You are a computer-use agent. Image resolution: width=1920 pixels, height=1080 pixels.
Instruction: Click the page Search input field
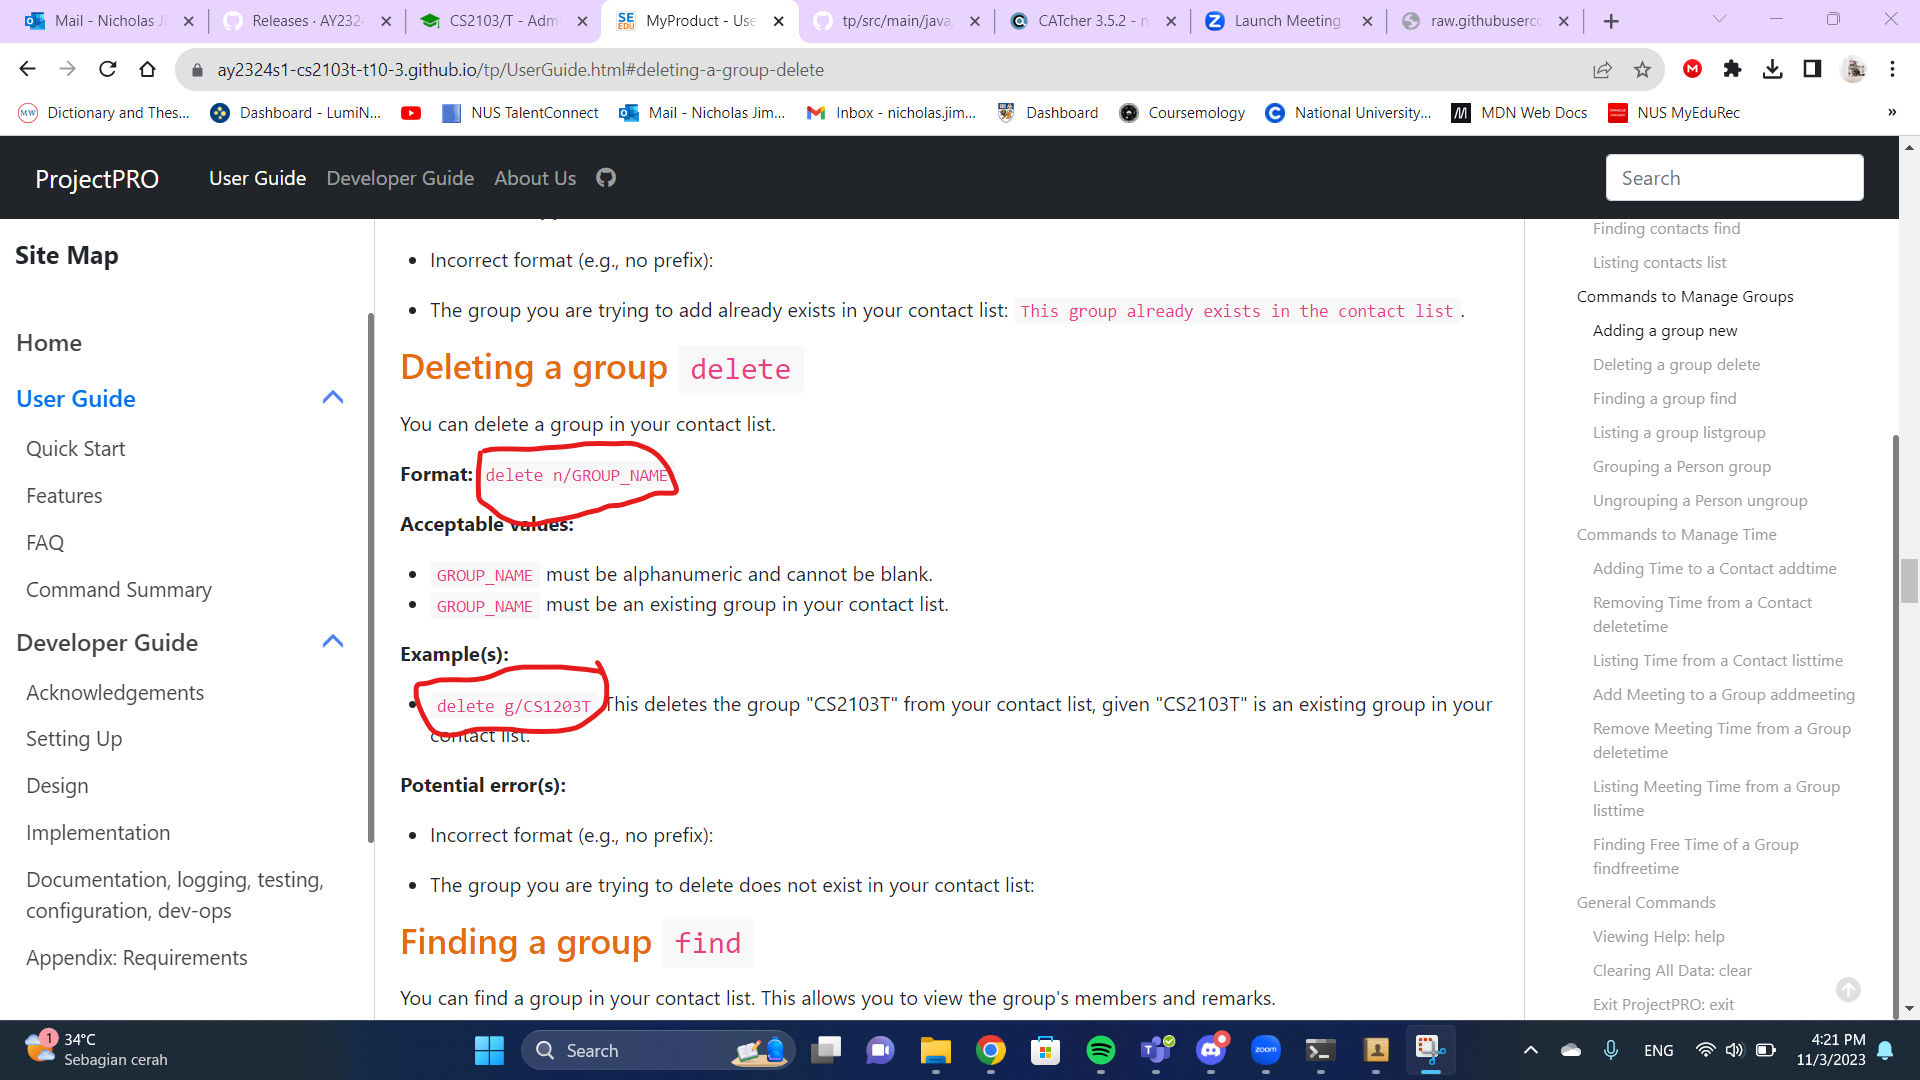coord(1734,178)
